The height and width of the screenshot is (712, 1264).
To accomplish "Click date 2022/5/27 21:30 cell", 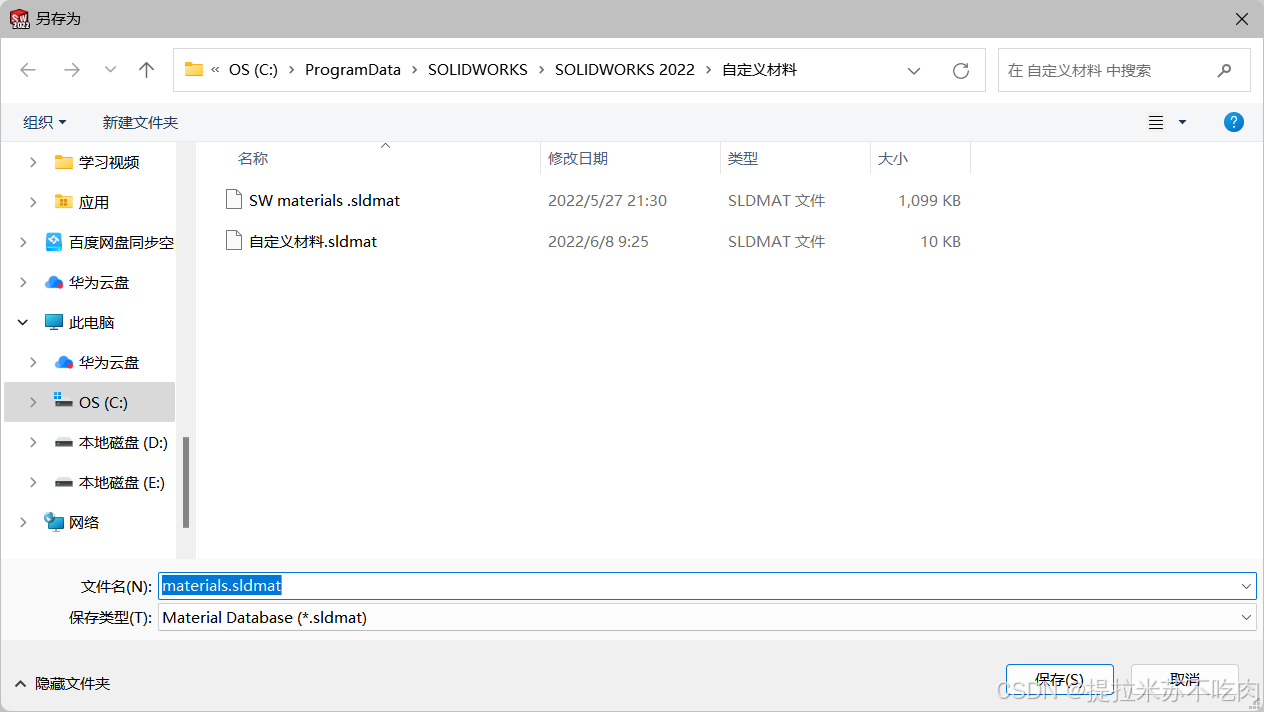I will 607,200.
